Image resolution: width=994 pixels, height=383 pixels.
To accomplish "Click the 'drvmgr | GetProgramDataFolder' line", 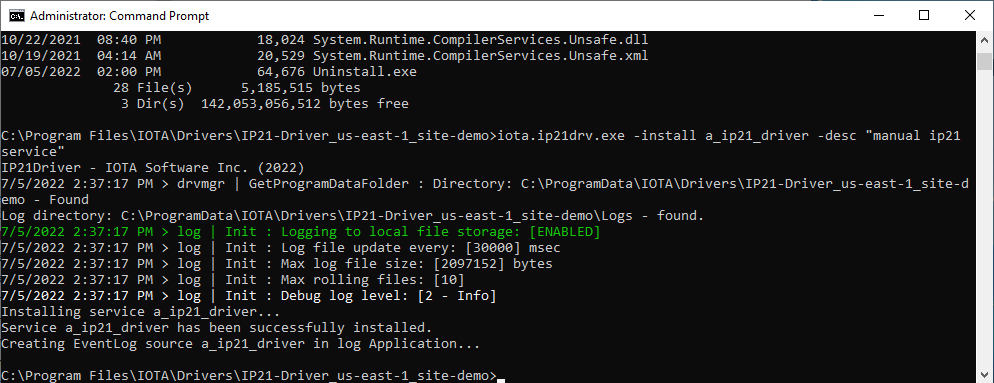I will pos(484,192).
